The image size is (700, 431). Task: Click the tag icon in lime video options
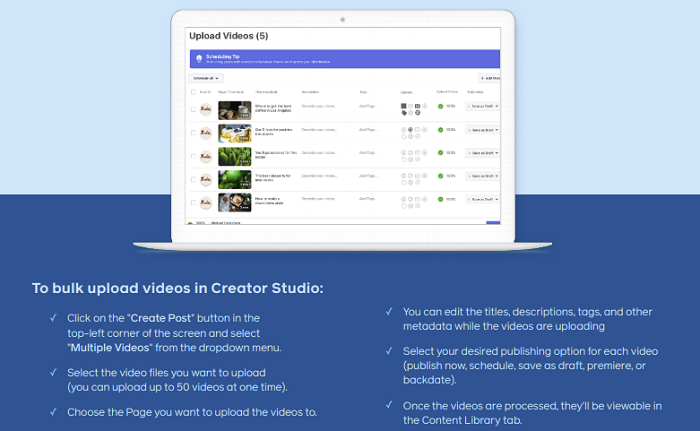(404, 183)
